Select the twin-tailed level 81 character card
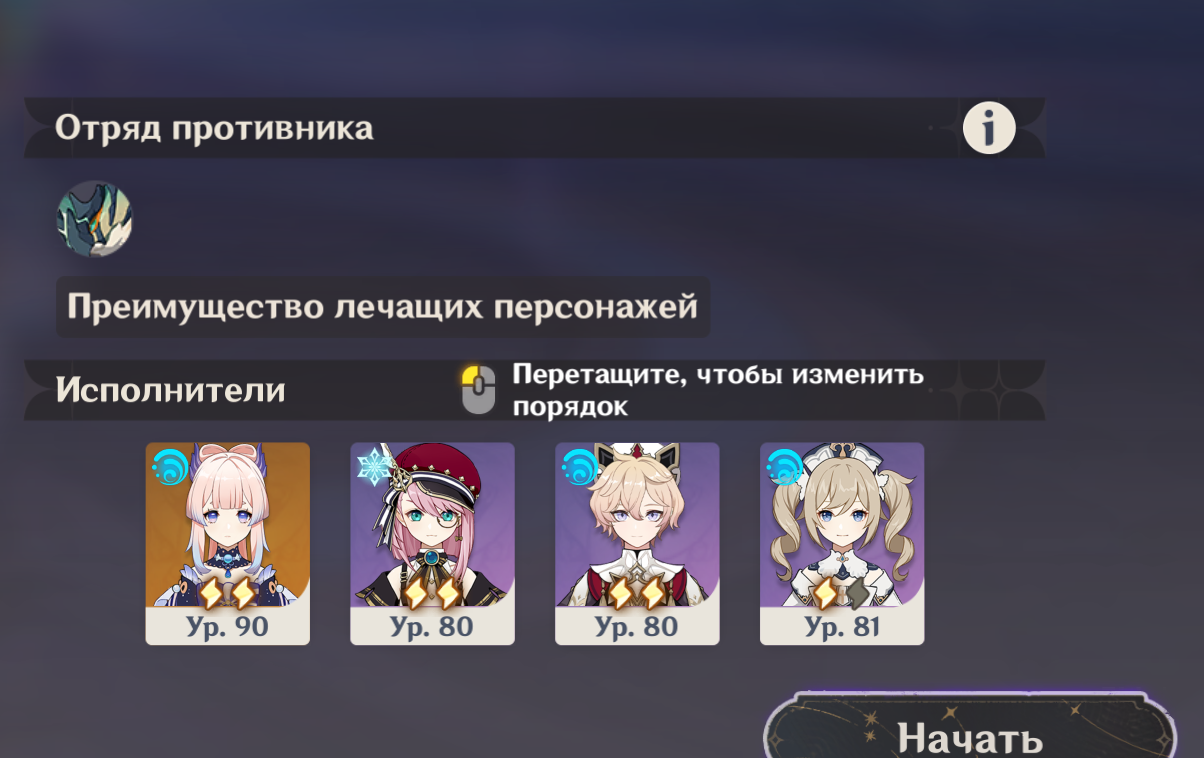 point(842,544)
